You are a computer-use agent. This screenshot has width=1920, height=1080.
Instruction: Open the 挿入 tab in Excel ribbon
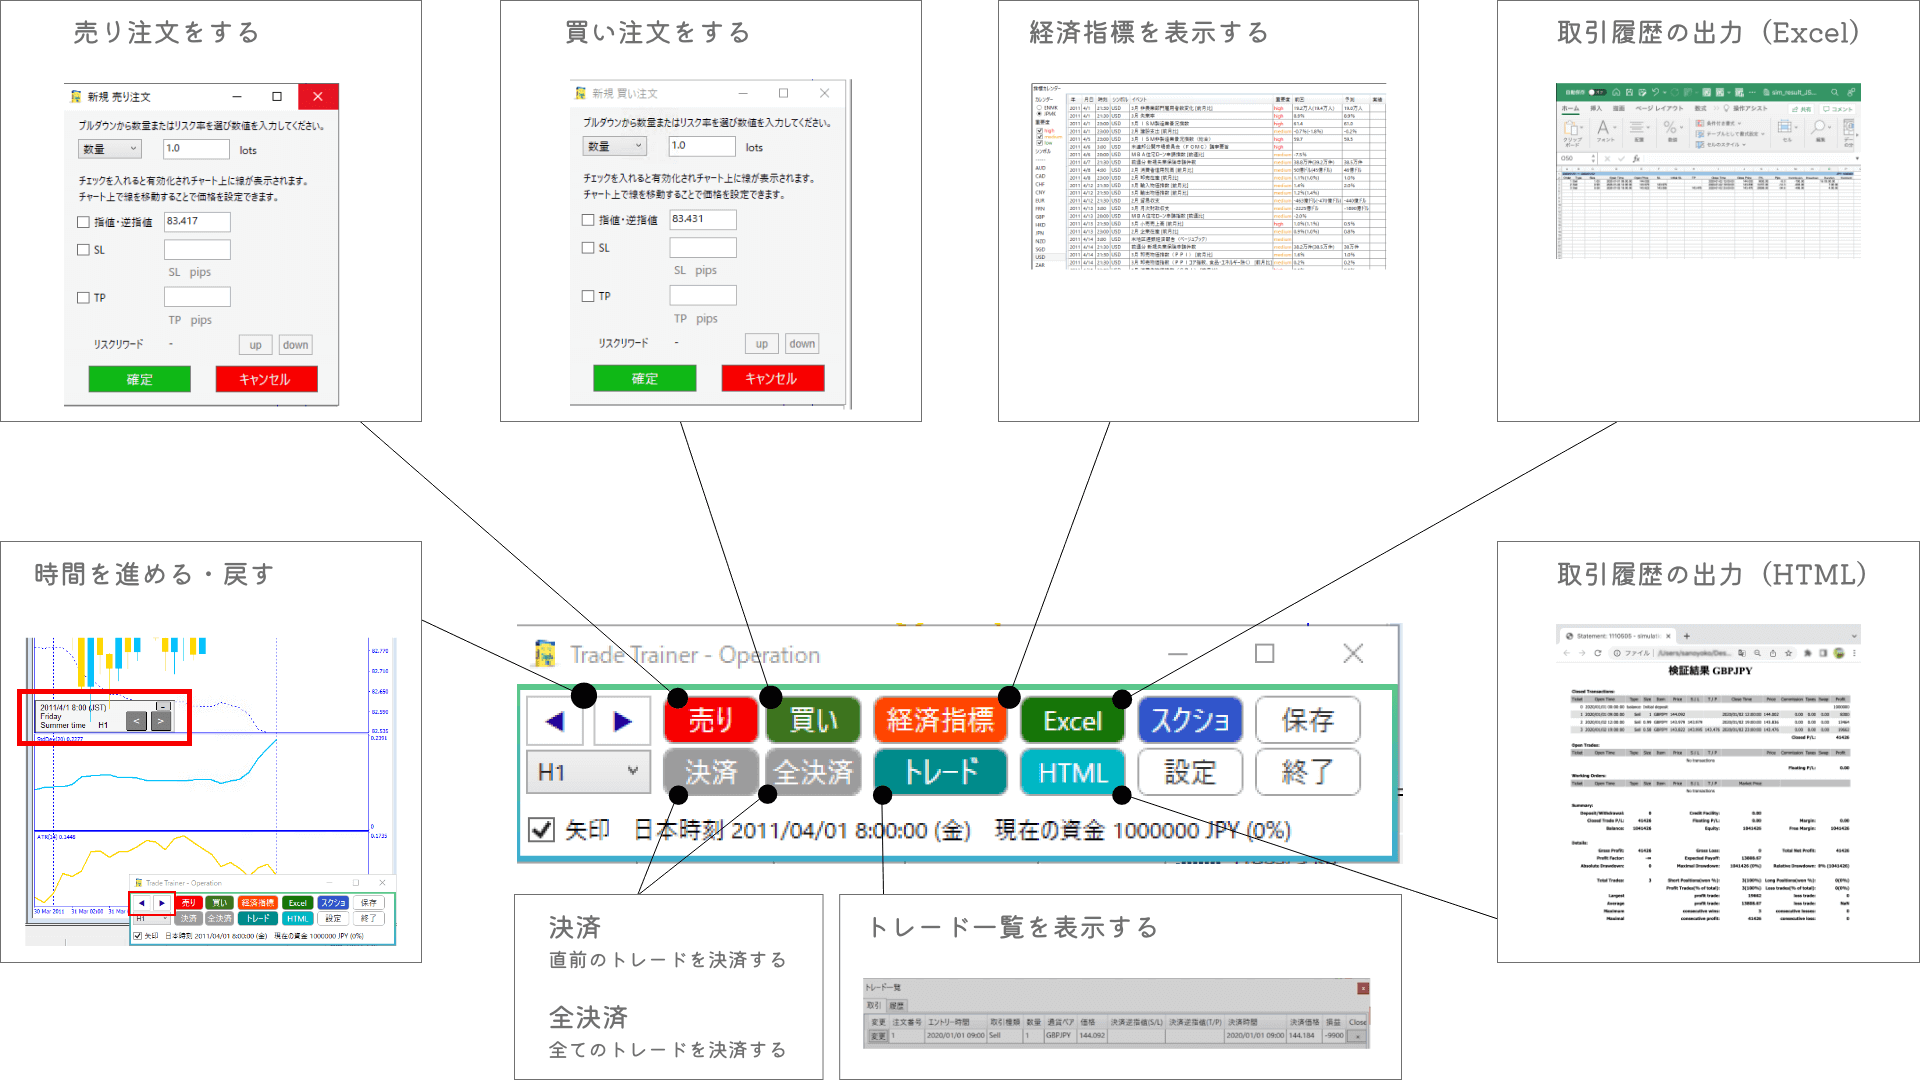click(1596, 108)
